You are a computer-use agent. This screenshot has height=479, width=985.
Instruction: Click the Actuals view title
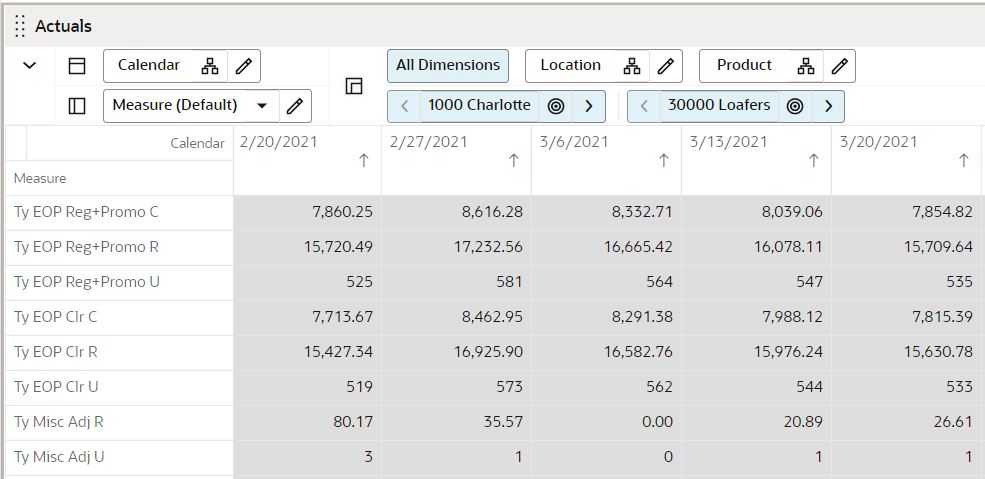pyautogui.click(x=63, y=26)
